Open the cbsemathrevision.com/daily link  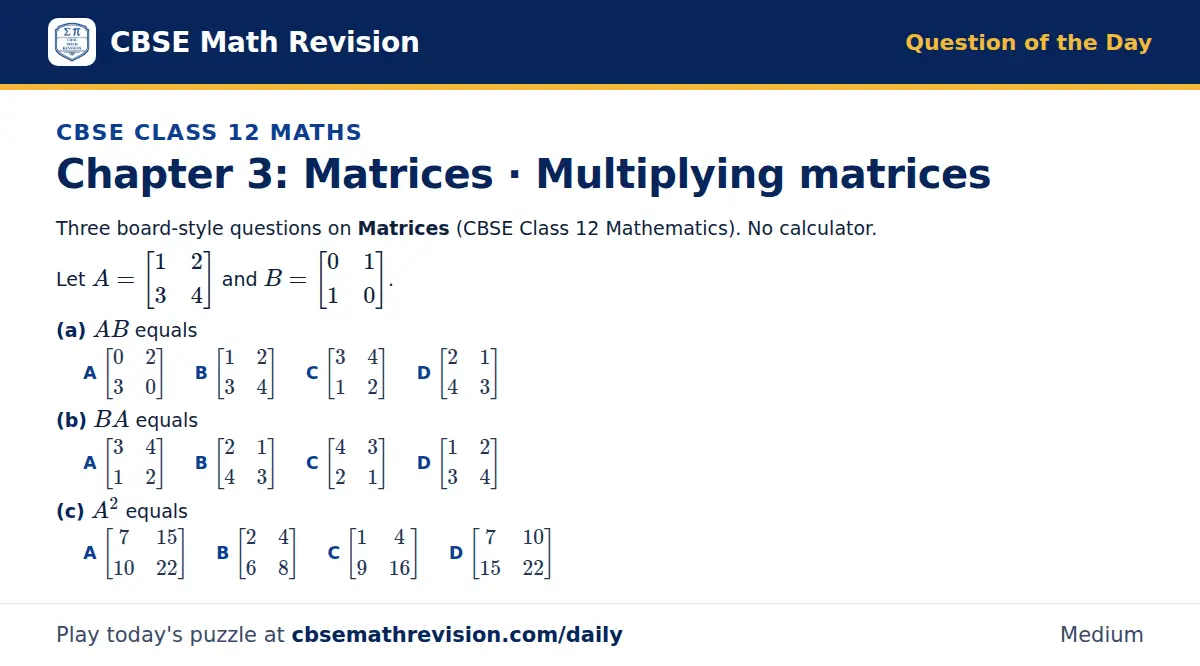coord(457,634)
